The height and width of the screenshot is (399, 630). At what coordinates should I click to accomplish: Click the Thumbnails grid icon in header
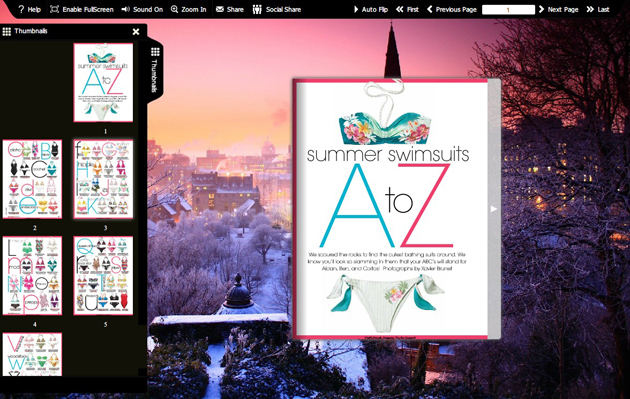[x=6, y=31]
